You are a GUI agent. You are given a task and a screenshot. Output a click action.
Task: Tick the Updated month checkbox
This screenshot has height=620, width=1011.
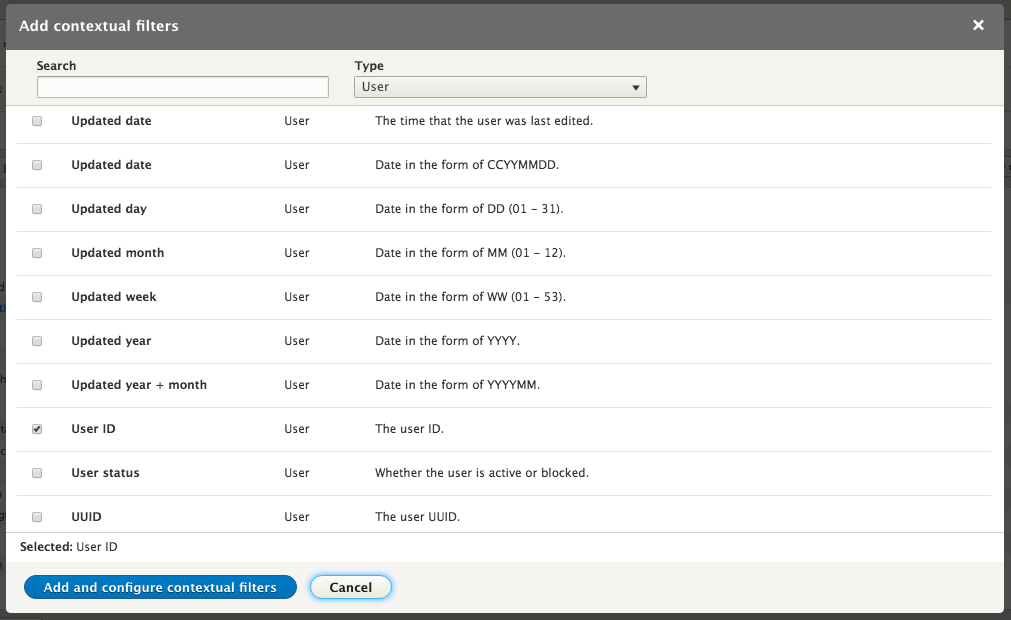[37, 253]
